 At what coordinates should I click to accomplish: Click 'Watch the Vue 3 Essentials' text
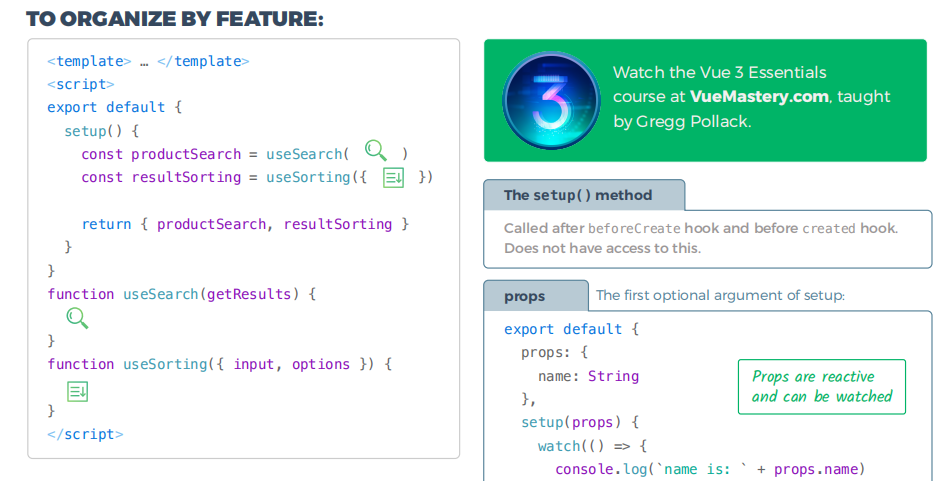[x=720, y=73]
